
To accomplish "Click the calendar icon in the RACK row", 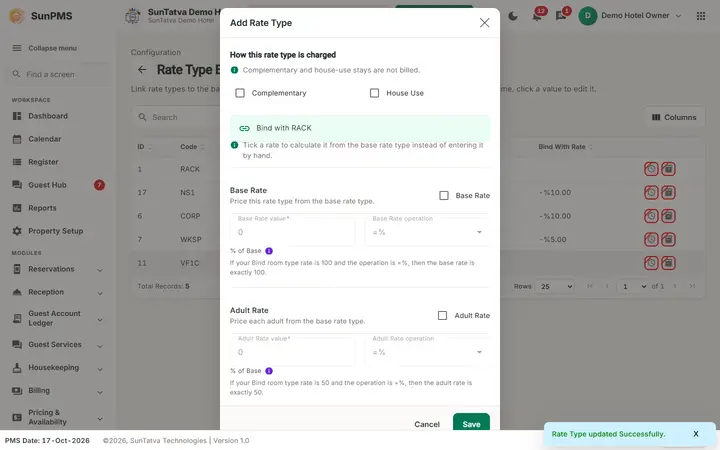I will (x=668, y=169).
